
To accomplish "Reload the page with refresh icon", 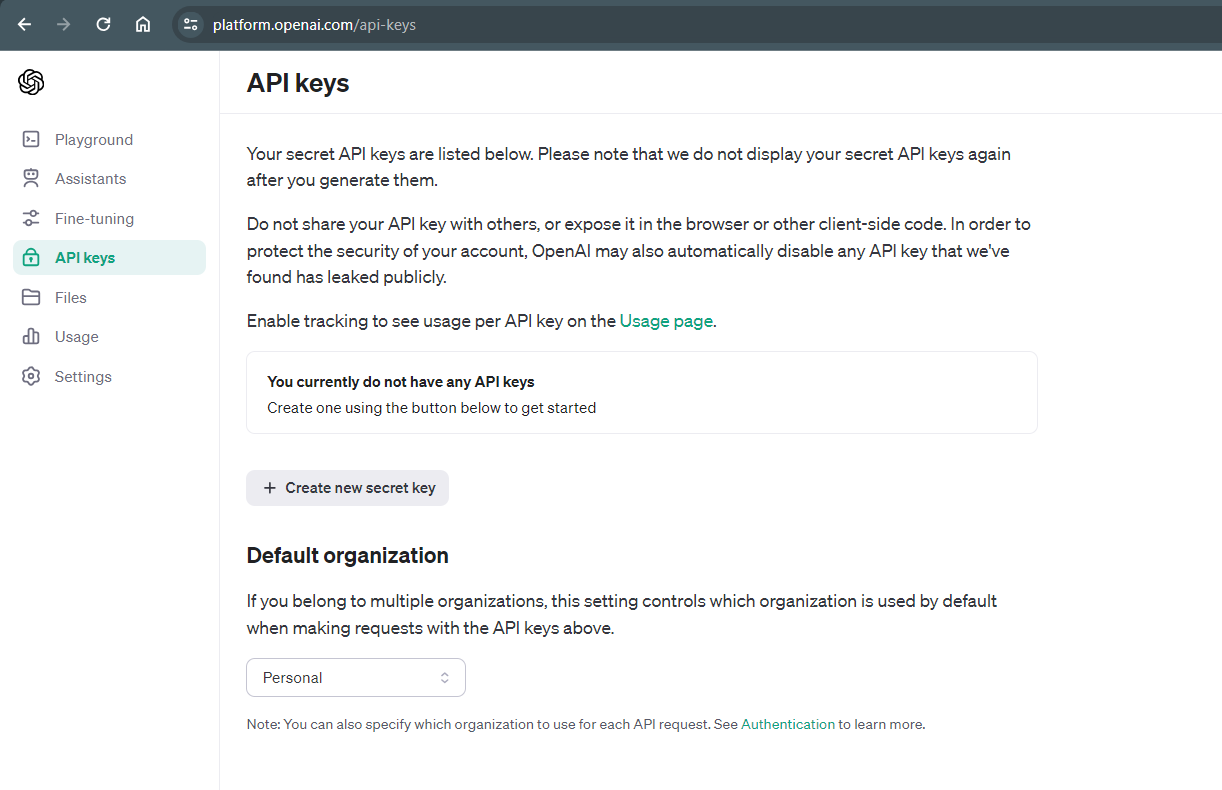I will 103,25.
